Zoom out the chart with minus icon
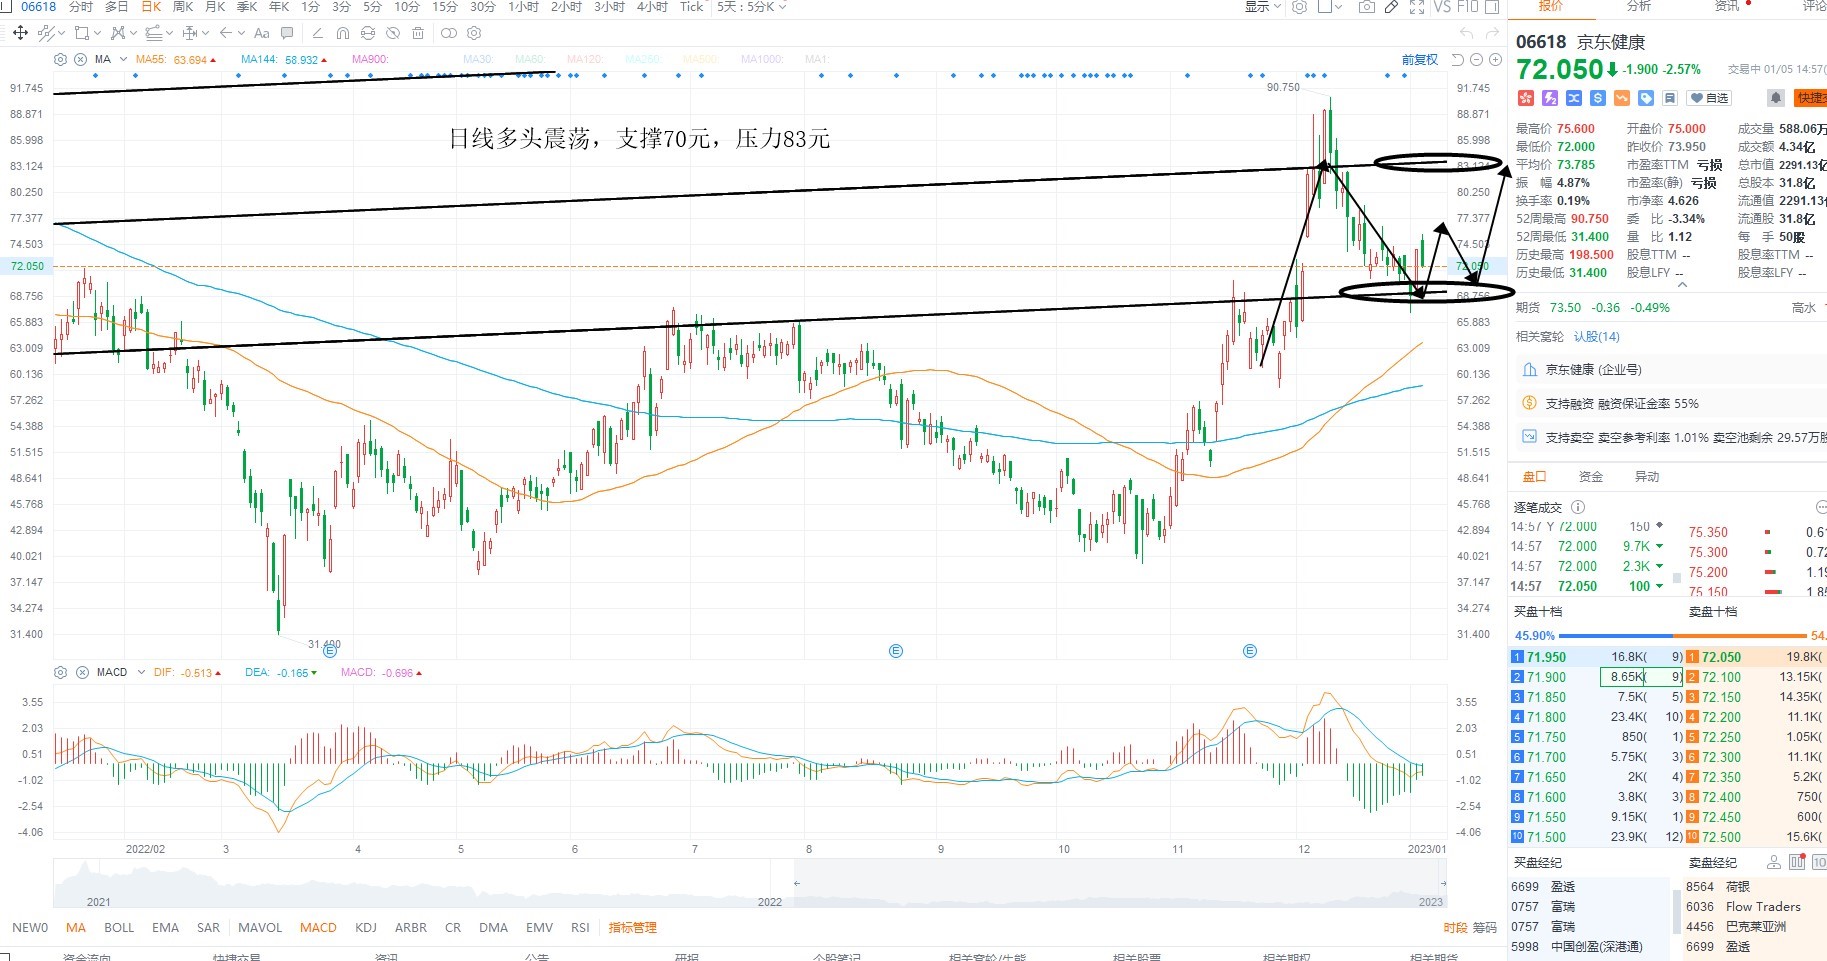Screen dimensions: 1827x961 tap(1476, 60)
